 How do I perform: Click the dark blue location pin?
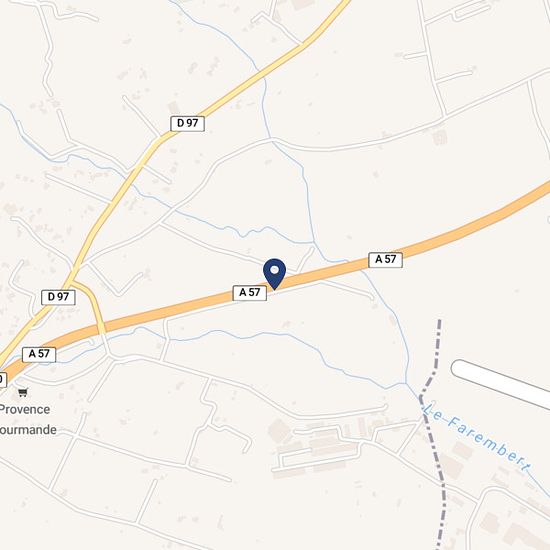coord(275,274)
